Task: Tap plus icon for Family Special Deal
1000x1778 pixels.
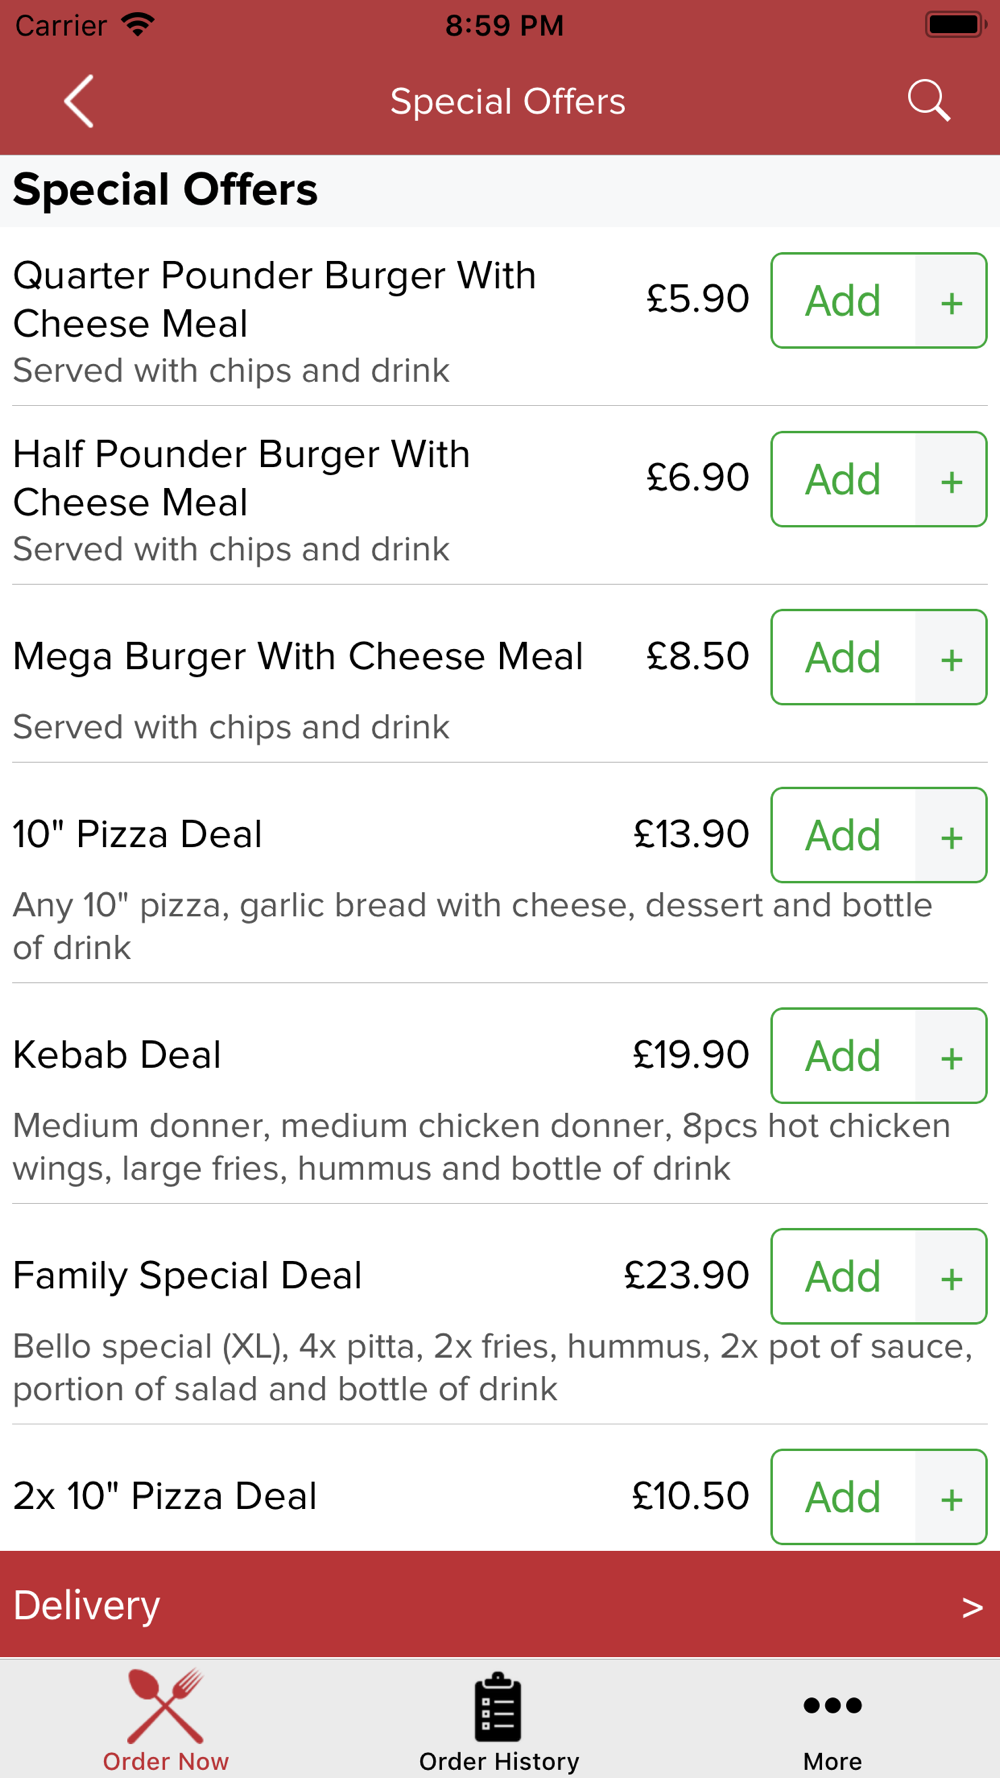Action: [951, 1277]
